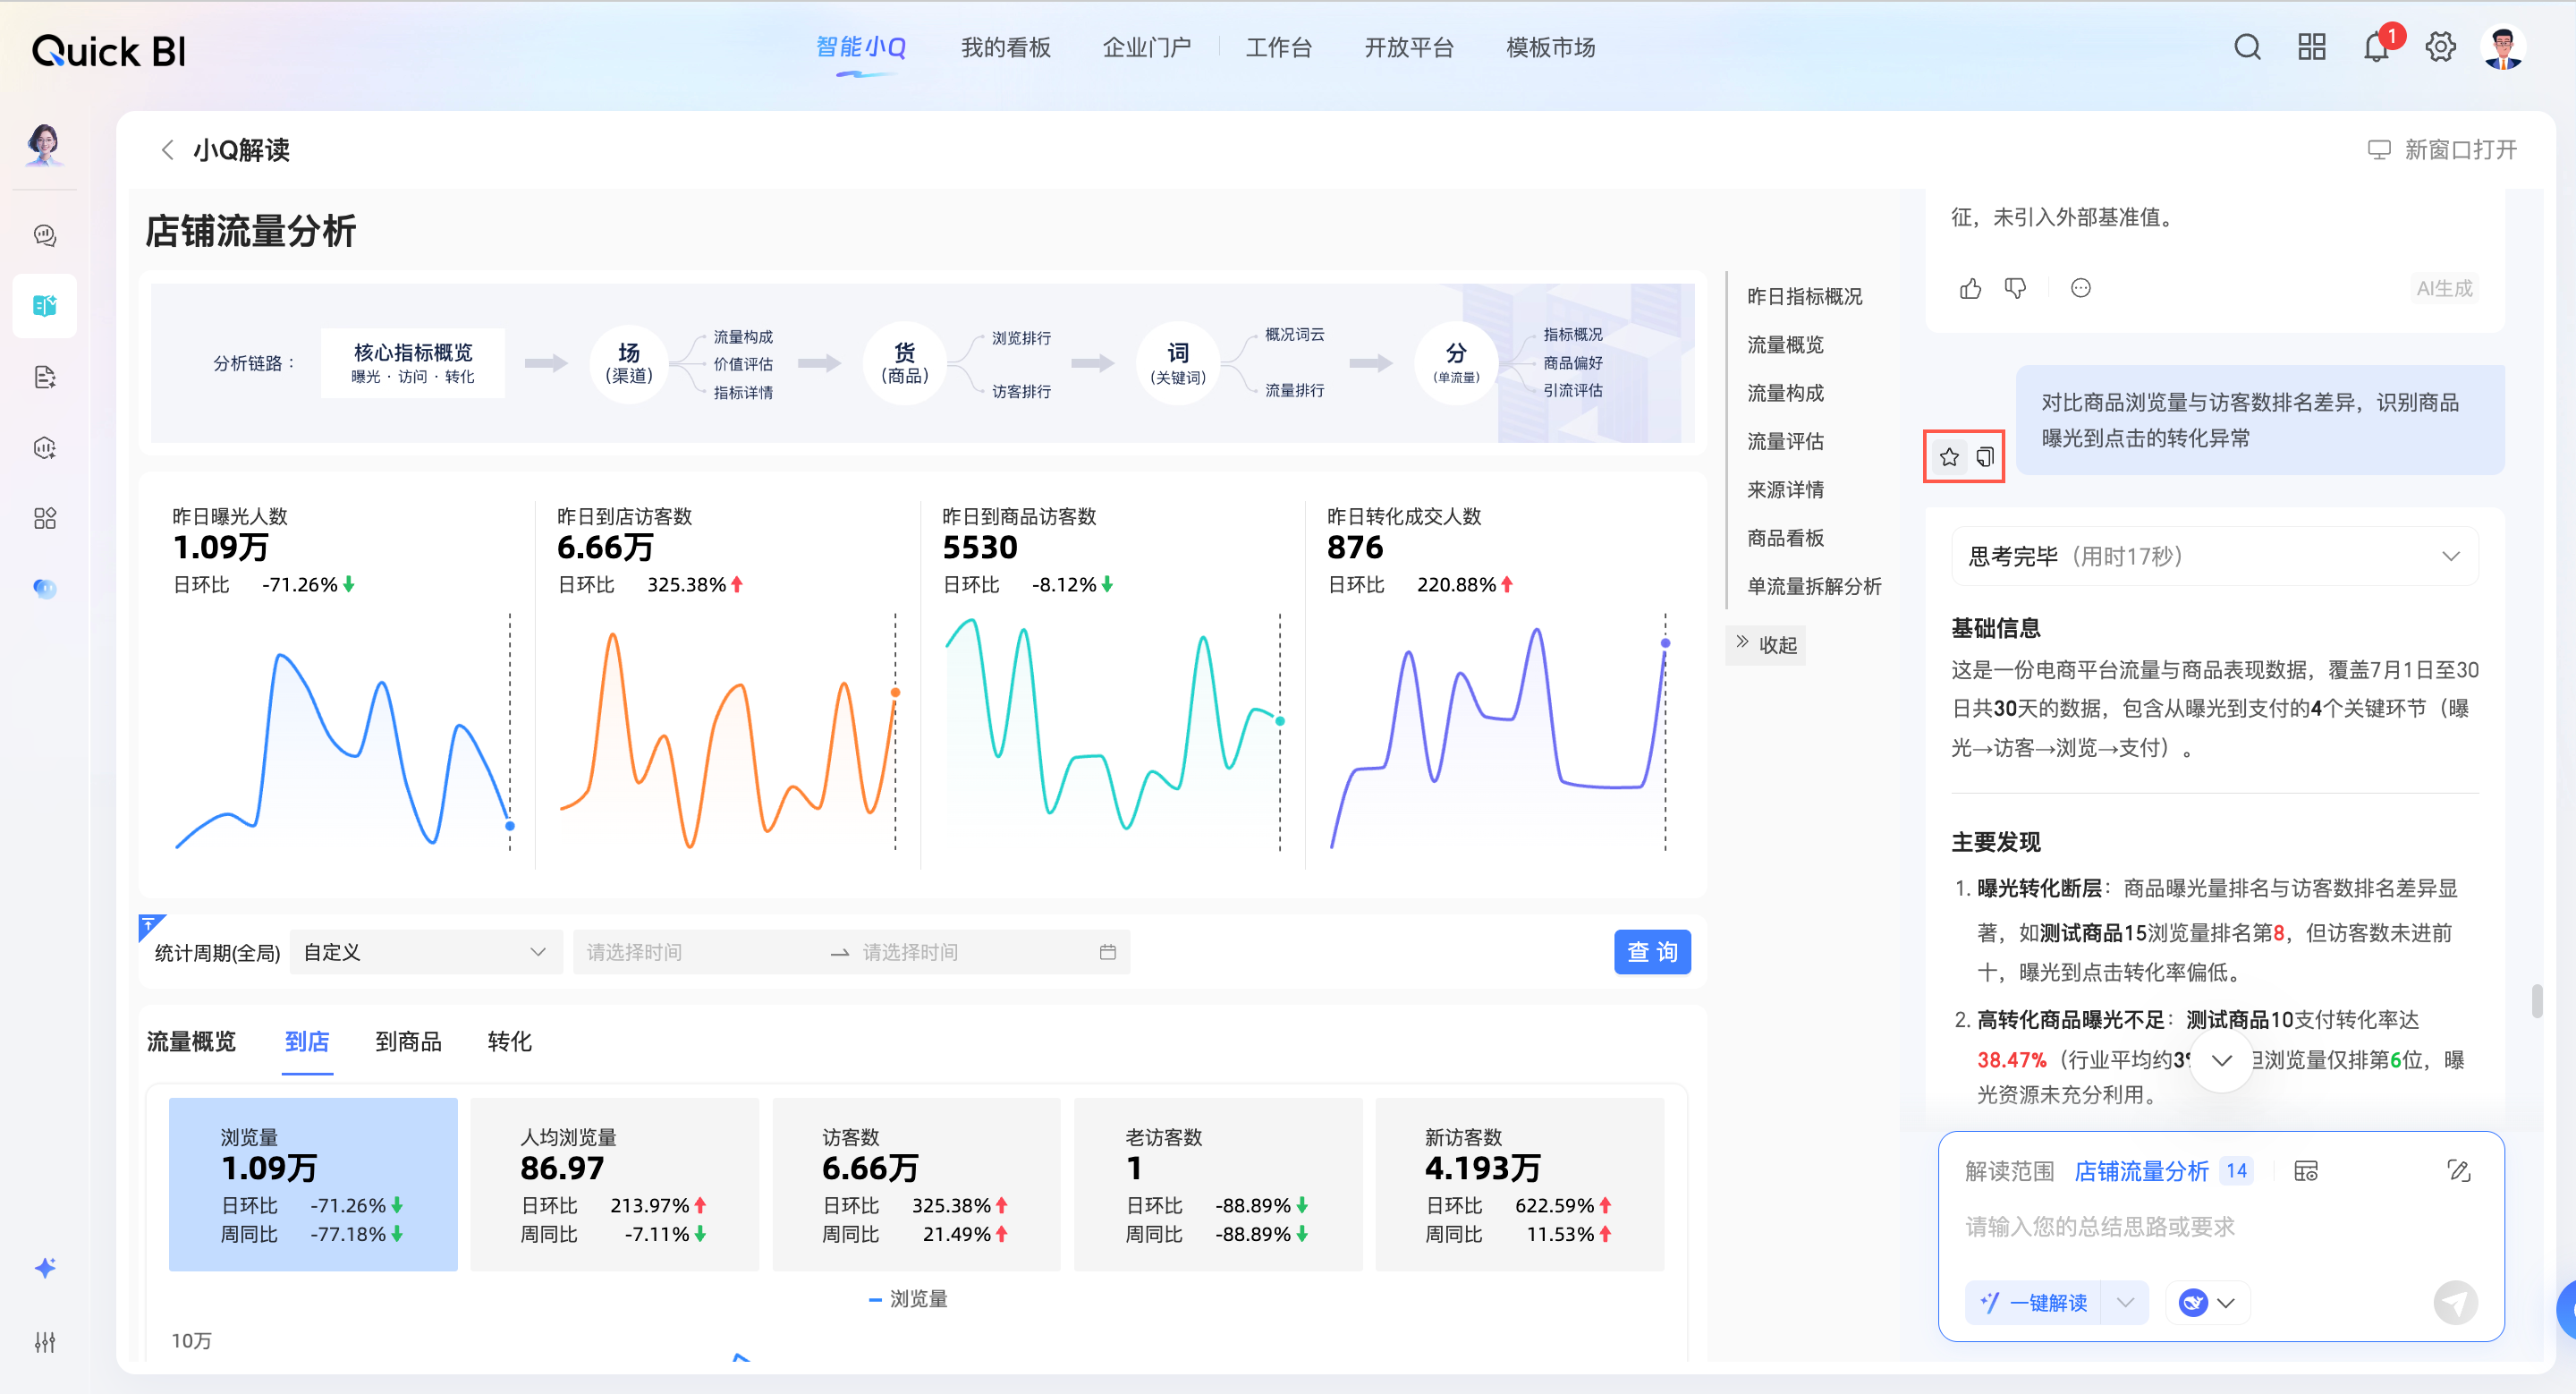Screen dimensions: 2576x1394
Task: Open 模板市场 in top navigation
Action: coord(1550,47)
